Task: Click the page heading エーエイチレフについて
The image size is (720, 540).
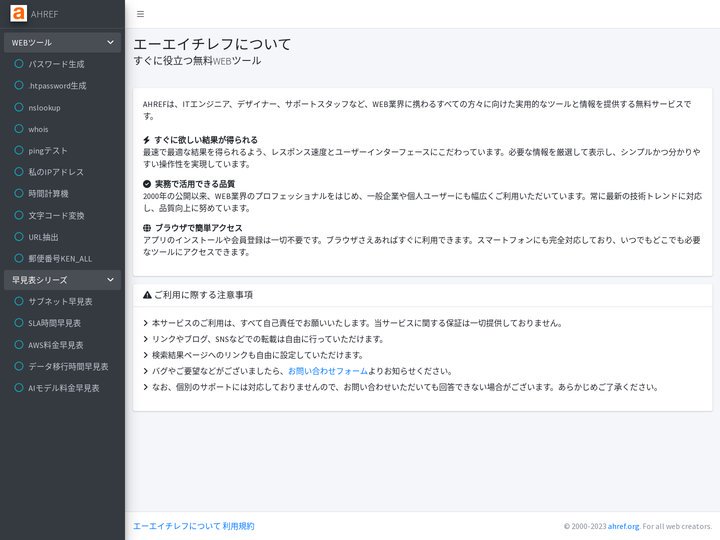Action: coord(212,44)
